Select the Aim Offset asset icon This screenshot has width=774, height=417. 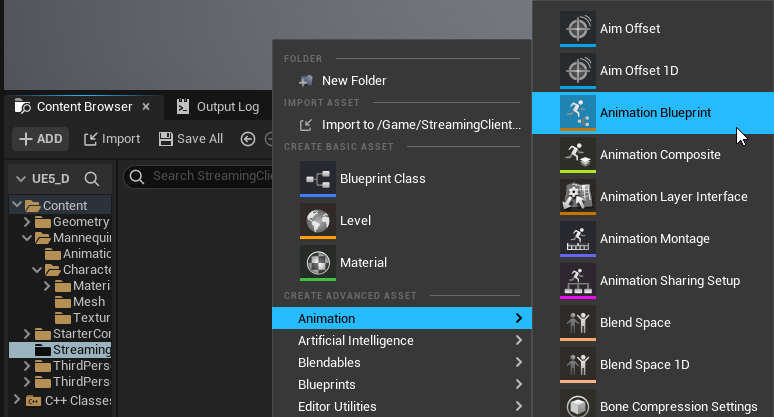tap(577, 27)
